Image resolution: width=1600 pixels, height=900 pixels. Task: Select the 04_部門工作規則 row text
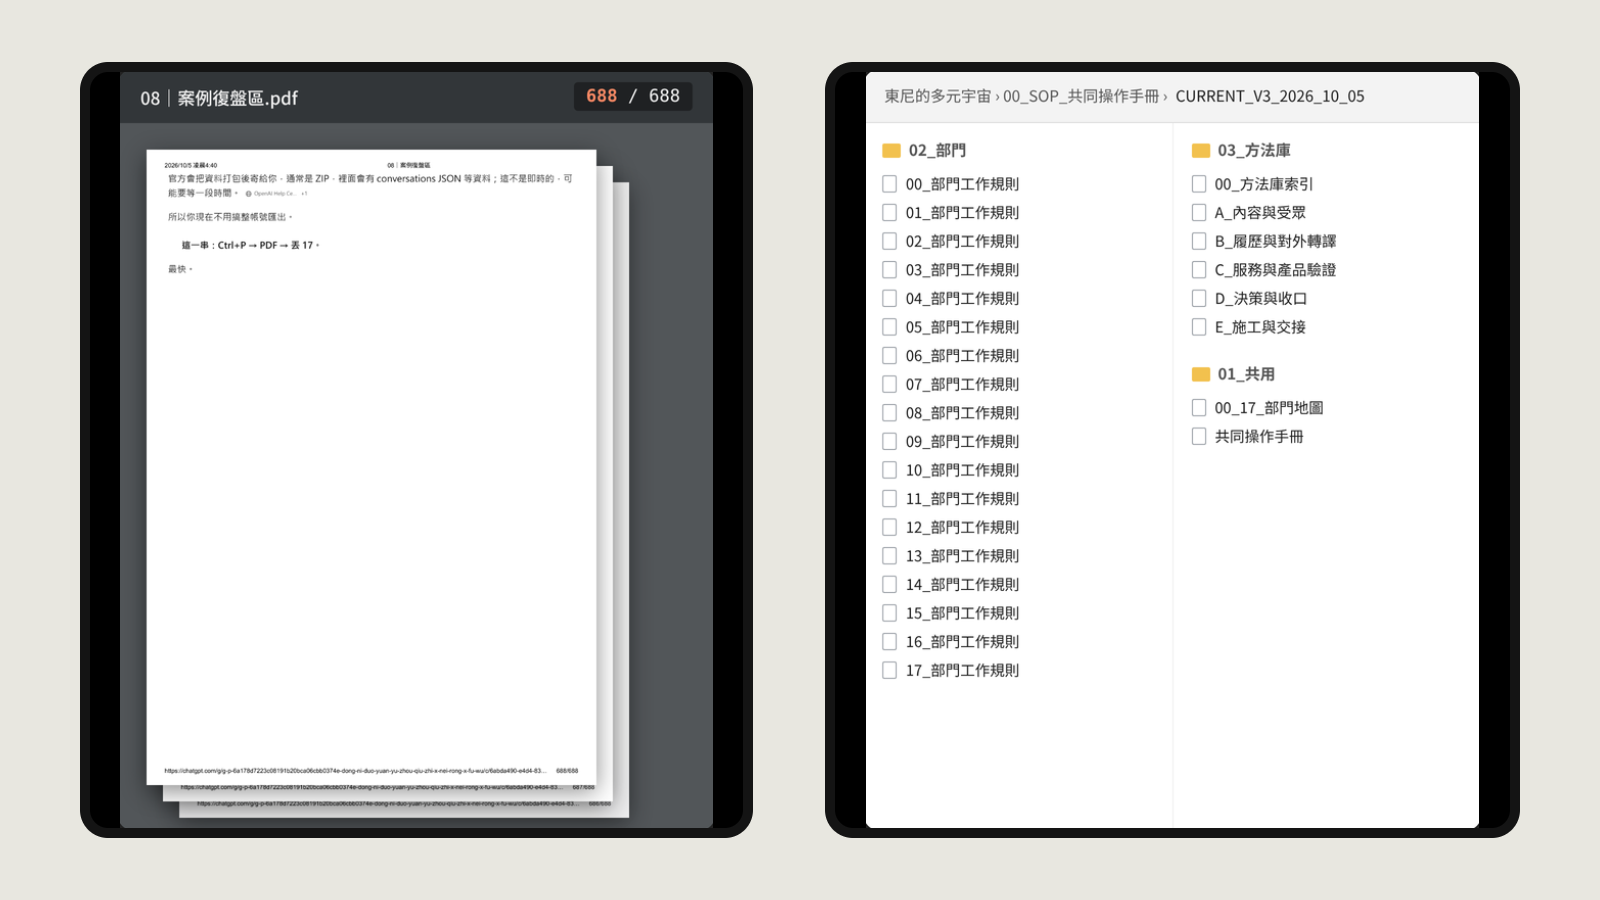coord(962,298)
